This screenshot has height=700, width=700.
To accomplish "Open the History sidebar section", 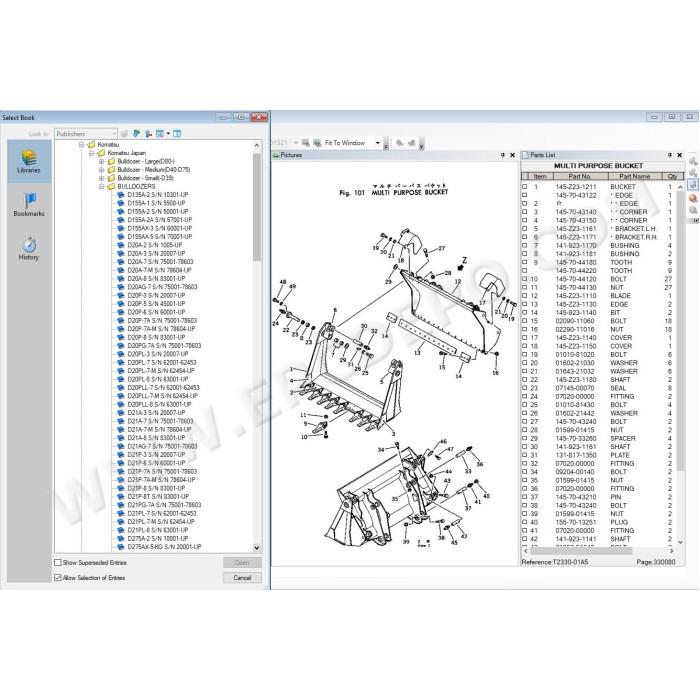I will [29, 249].
